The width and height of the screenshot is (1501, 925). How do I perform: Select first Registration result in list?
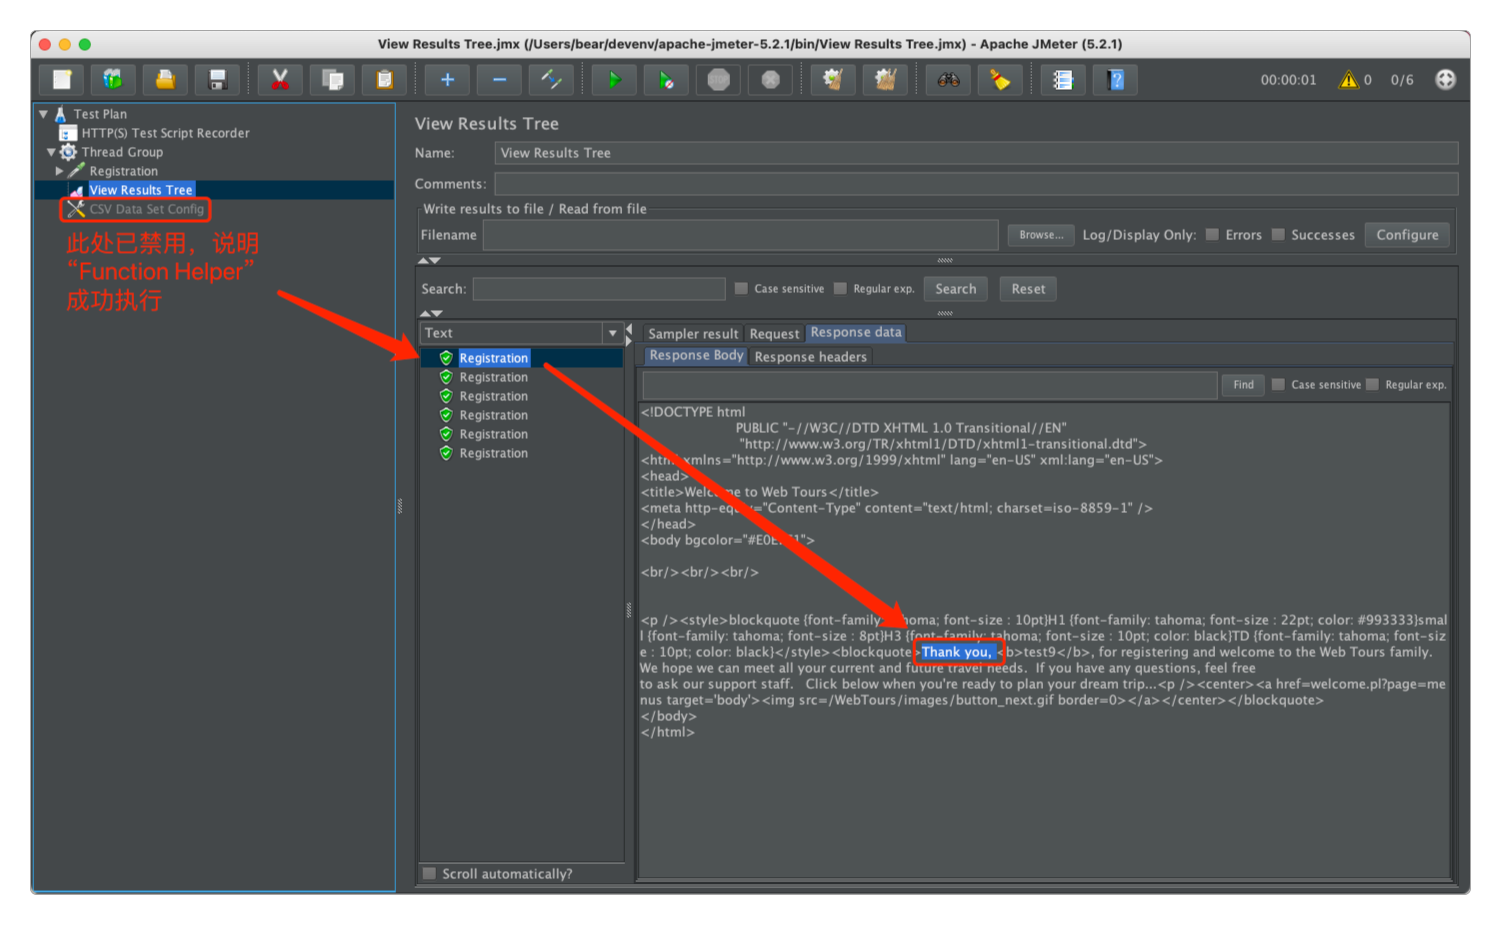pyautogui.click(x=493, y=358)
